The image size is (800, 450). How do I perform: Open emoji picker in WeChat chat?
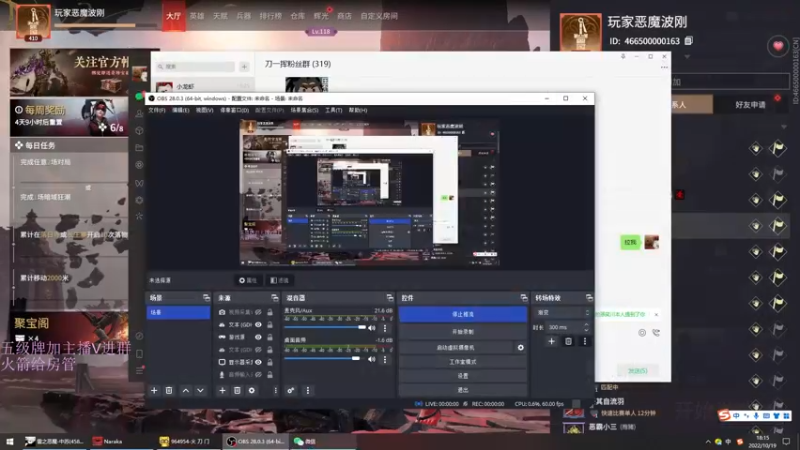pyautogui.click(x=642, y=333)
